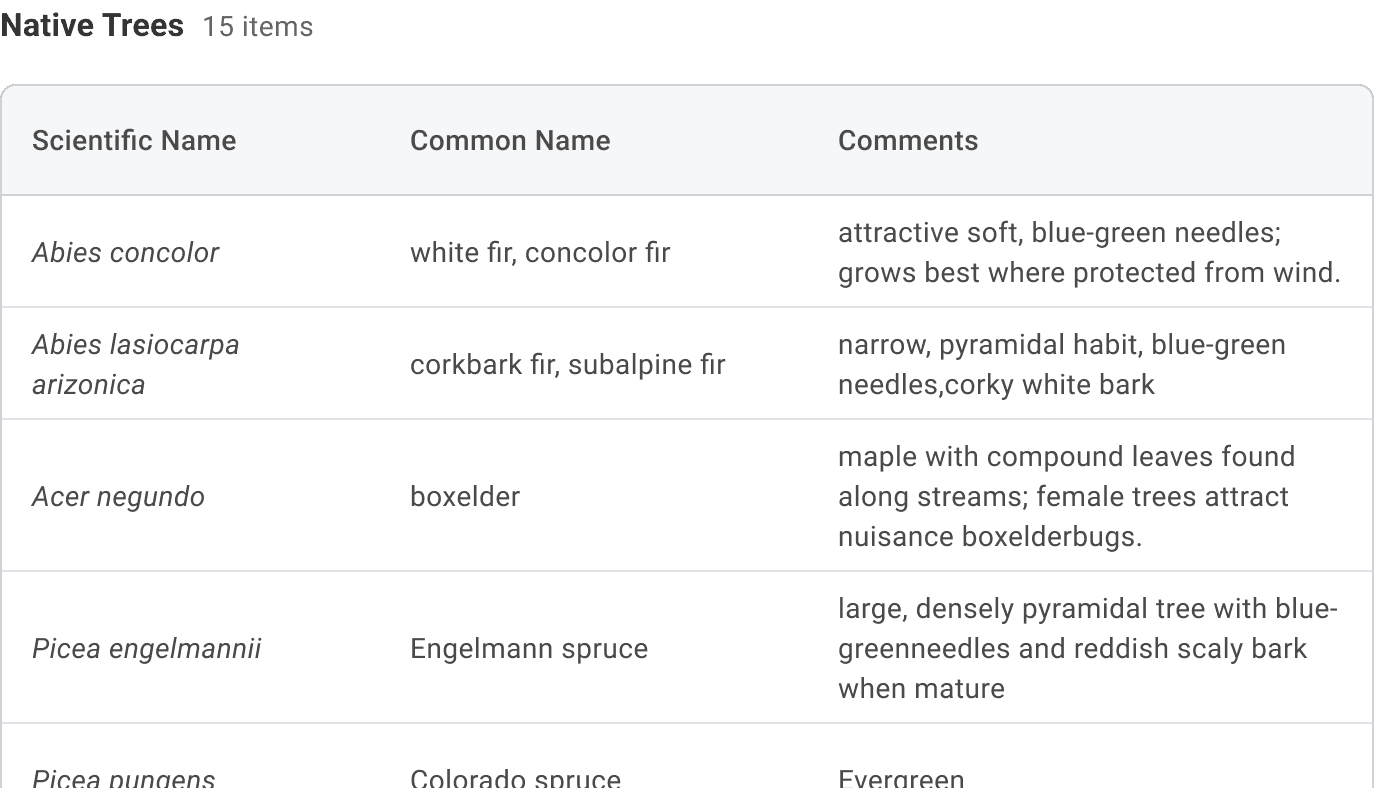Screen dimensions: 1374x788
Task: Select the Picea engelmannii cell
Action: pyautogui.click(x=146, y=648)
